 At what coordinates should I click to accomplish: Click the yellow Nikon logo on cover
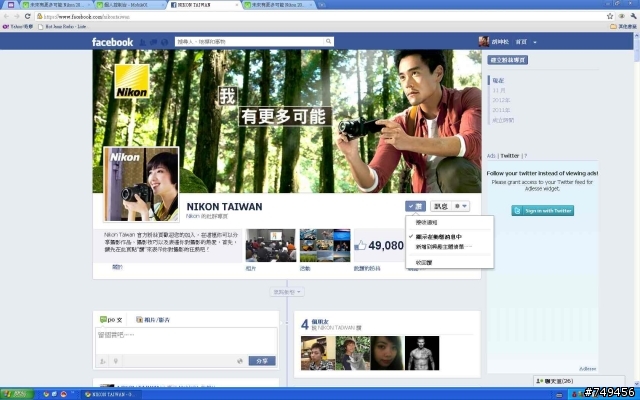click(x=132, y=81)
